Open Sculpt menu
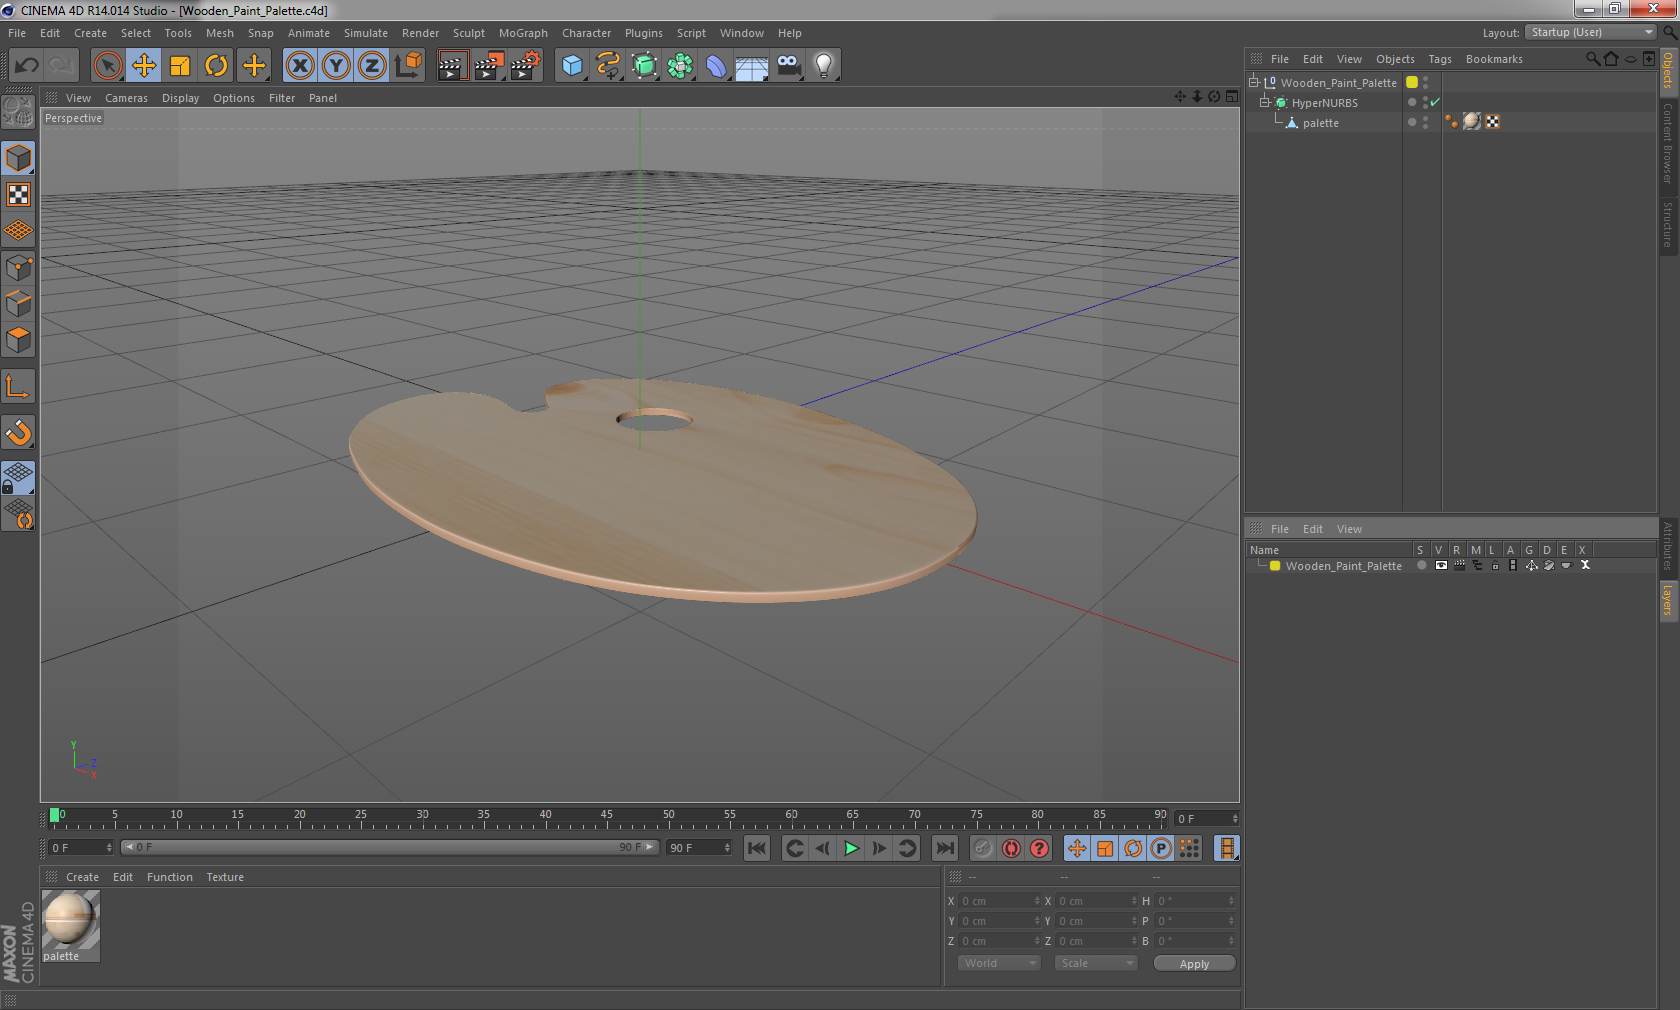1680x1010 pixels. [x=468, y=33]
